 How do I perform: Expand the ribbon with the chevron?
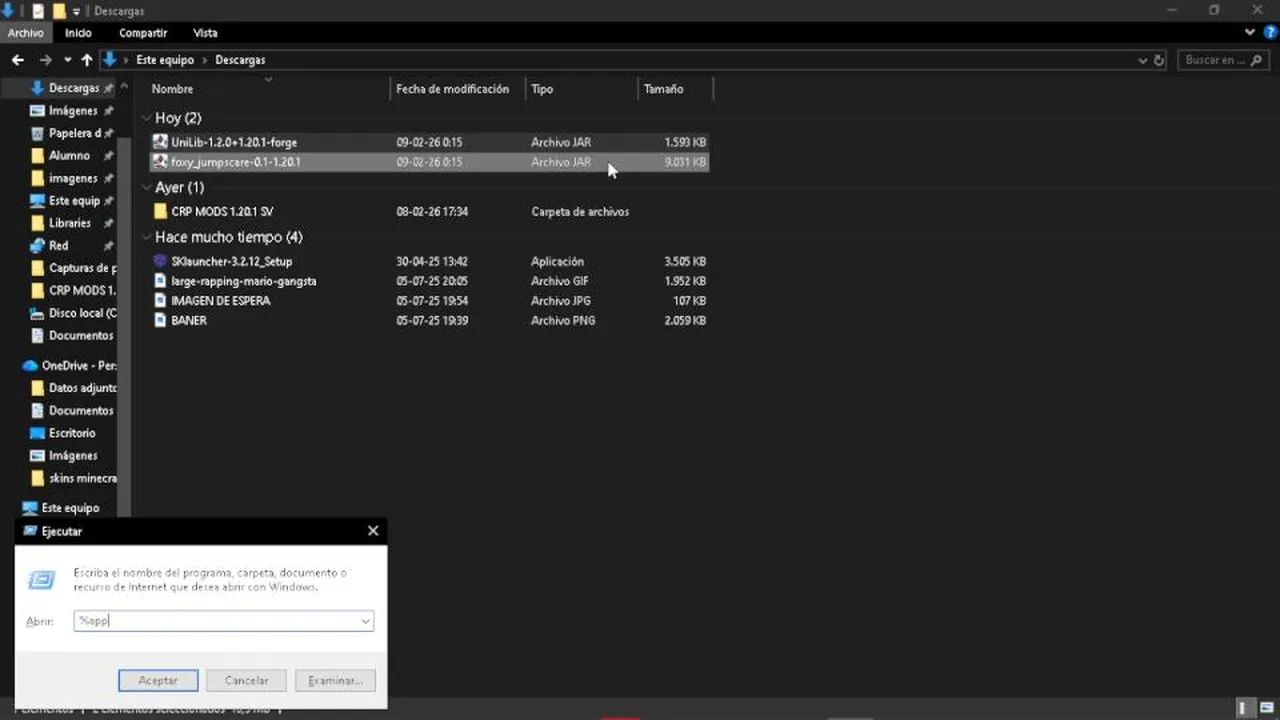click(x=1250, y=33)
